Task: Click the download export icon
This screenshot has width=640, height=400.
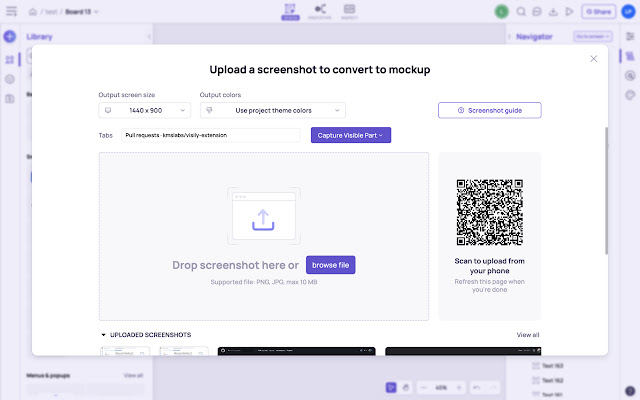Action: click(553, 11)
